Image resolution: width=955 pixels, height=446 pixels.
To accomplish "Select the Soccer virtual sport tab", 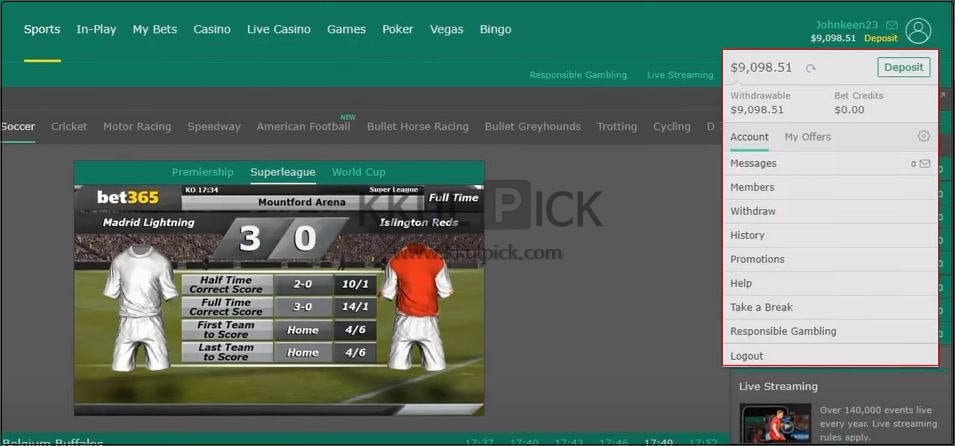I will [18, 127].
